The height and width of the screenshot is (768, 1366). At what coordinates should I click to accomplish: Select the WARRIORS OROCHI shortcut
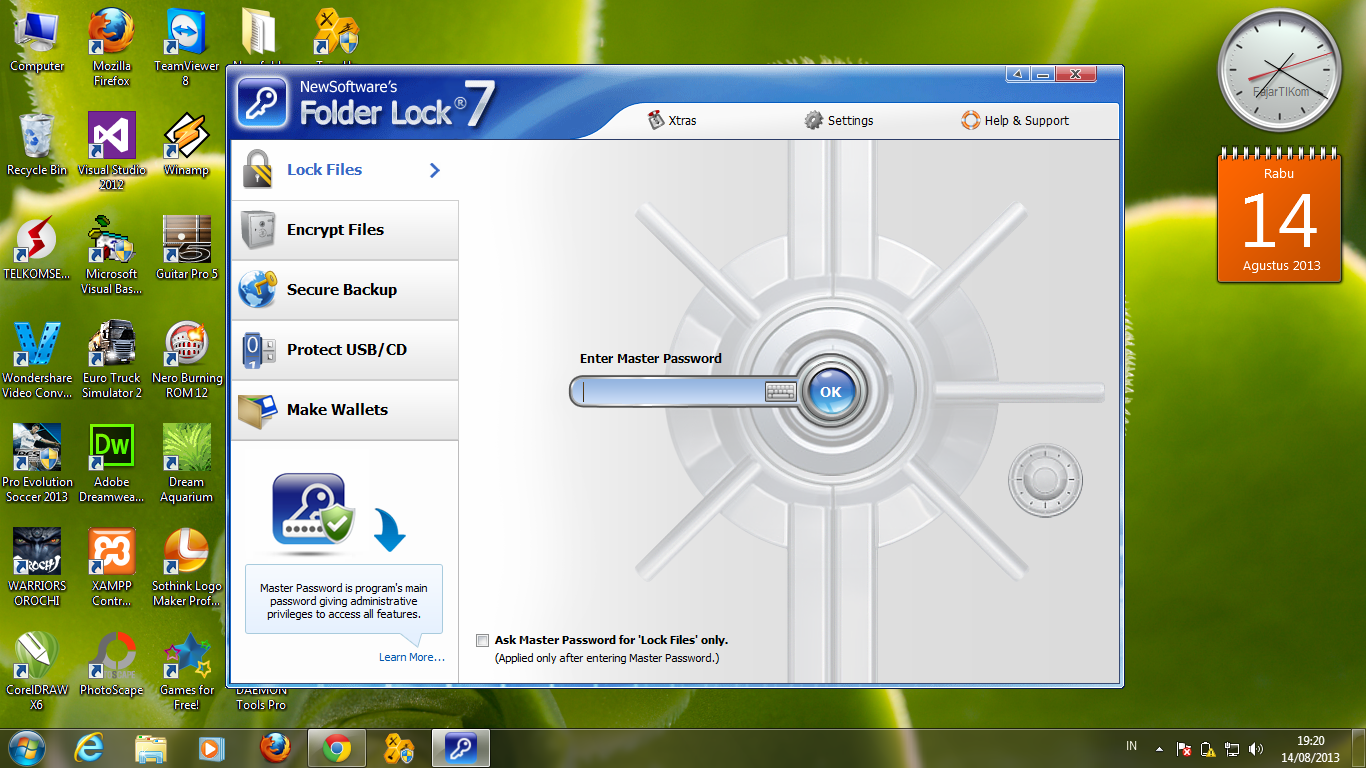37,568
